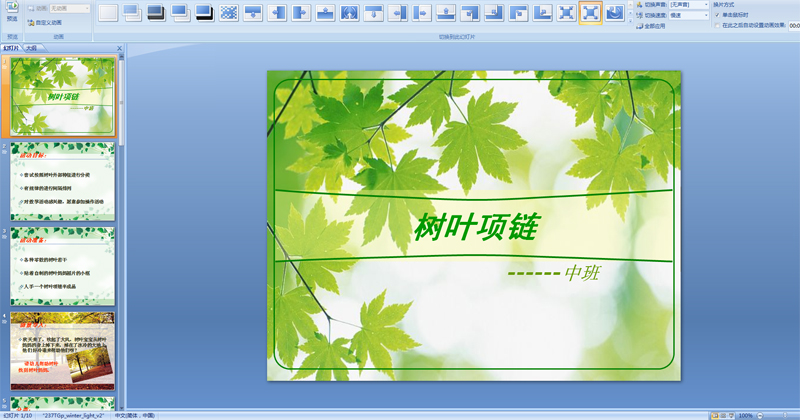Switch to Slide Sorter view in status bar
800x420 pixels.
tap(723, 416)
